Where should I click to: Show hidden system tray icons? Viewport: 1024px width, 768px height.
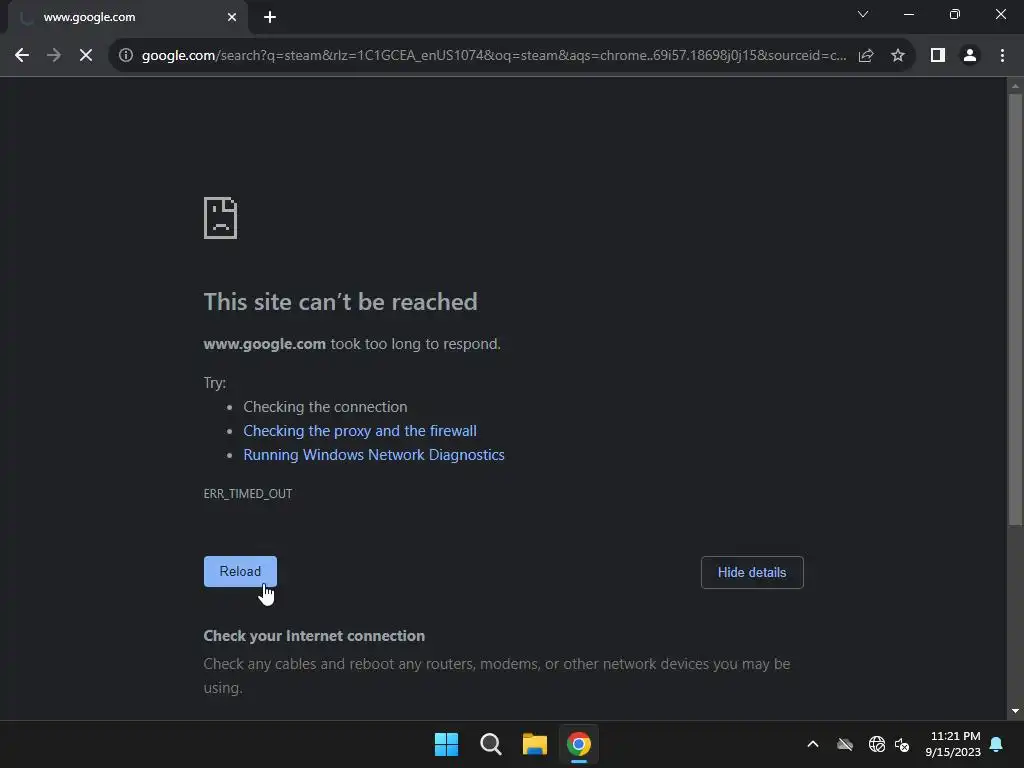(x=813, y=744)
